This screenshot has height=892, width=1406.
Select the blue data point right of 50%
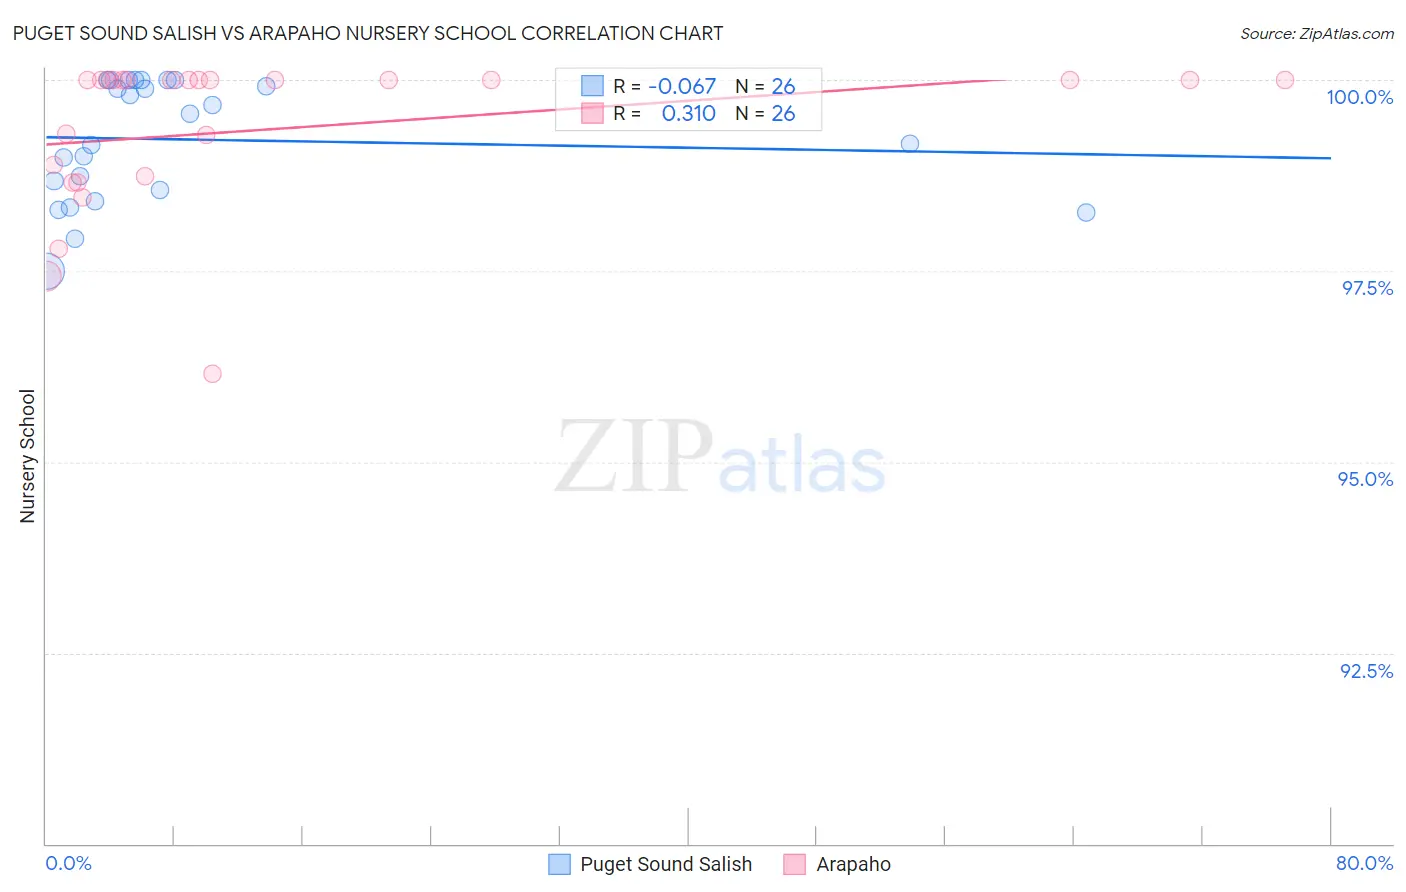tap(910, 144)
